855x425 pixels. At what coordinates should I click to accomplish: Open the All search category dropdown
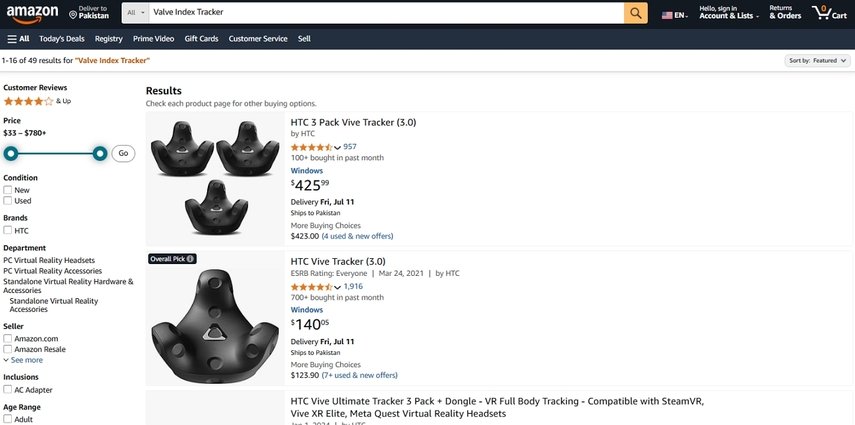(136, 13)
